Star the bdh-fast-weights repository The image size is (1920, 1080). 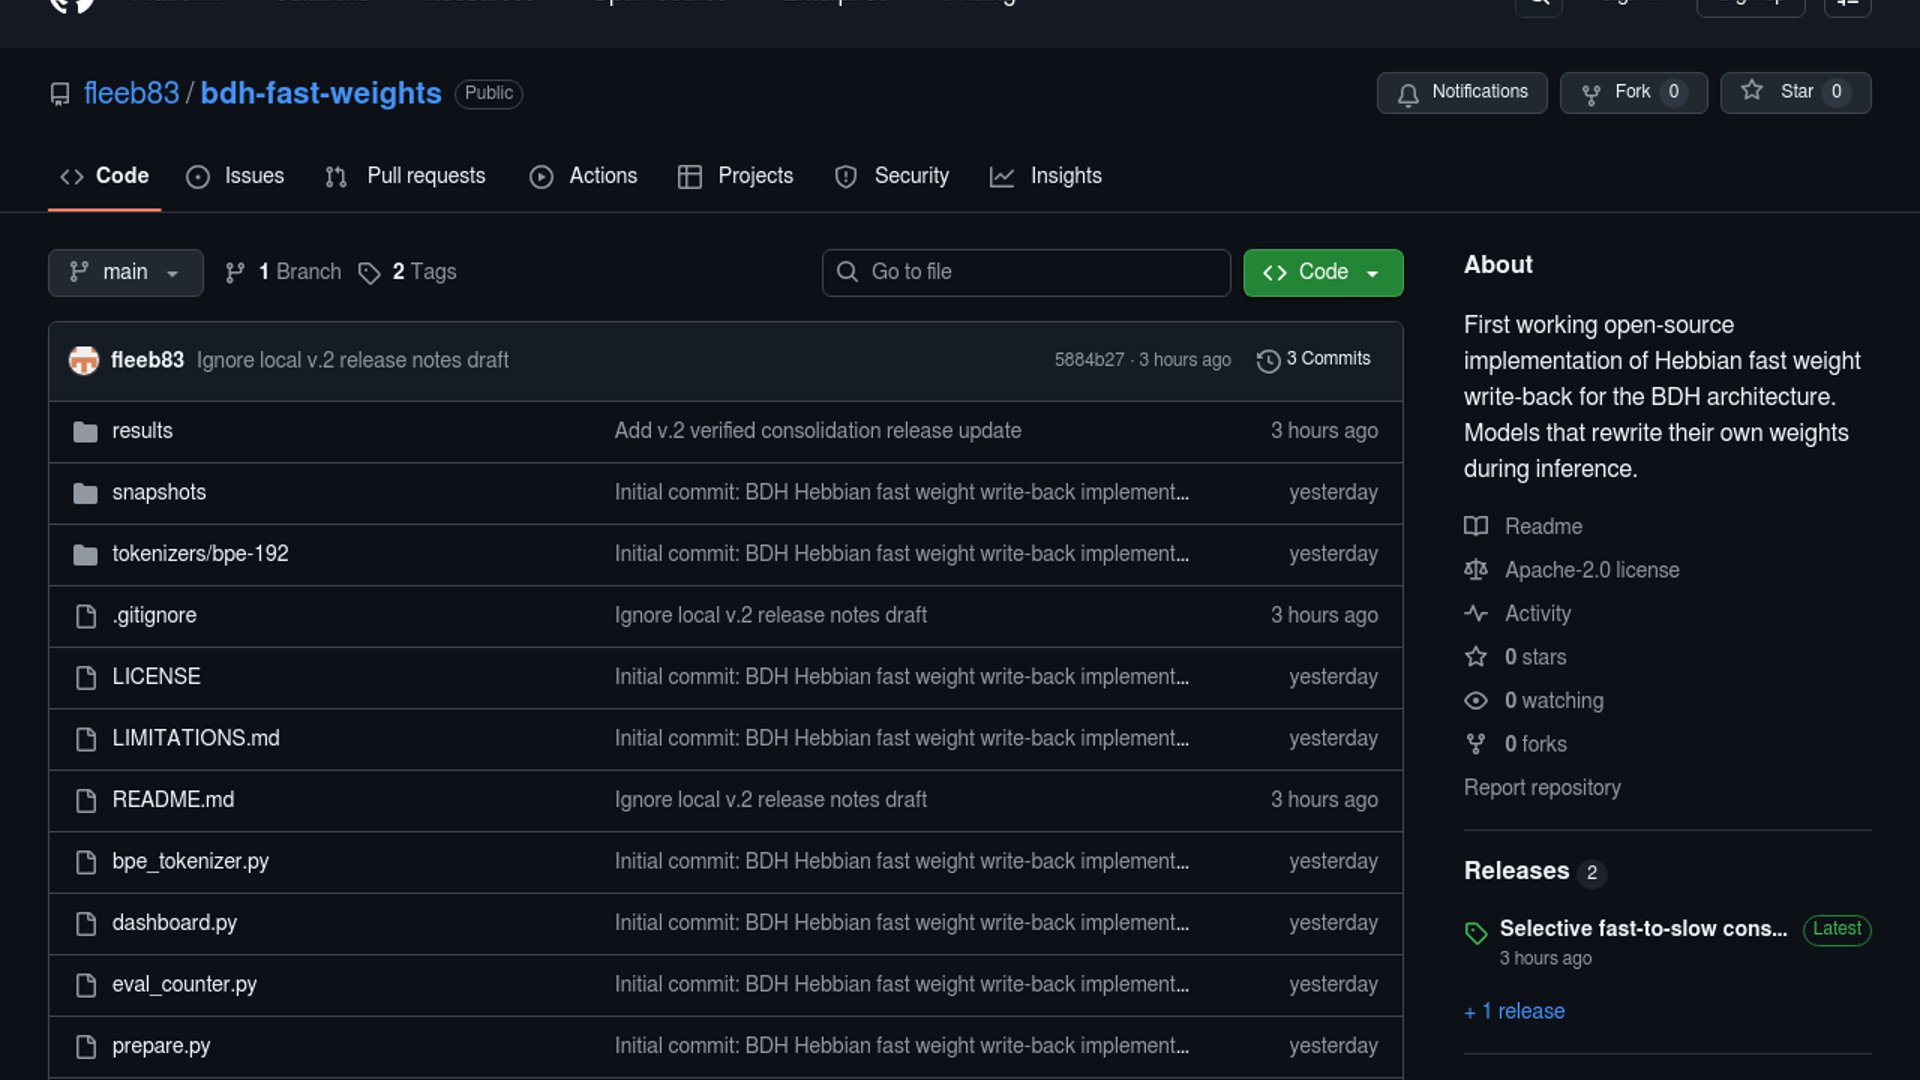point(1794,92)
